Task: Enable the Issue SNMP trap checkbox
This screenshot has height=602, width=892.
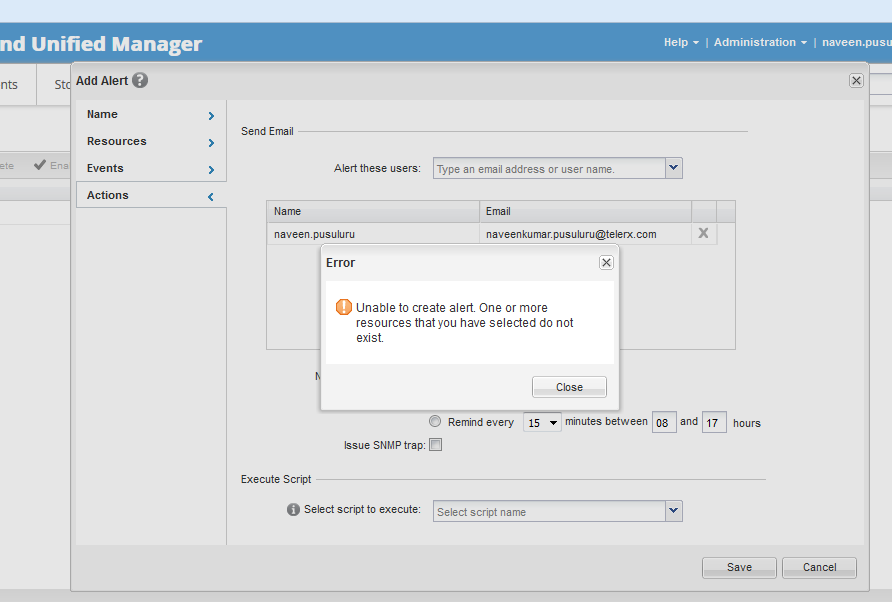Action: 435,445
